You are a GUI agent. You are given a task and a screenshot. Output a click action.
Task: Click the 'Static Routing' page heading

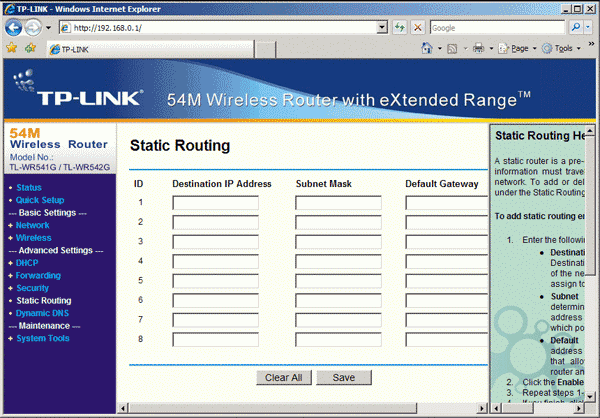tap(180, 145)
